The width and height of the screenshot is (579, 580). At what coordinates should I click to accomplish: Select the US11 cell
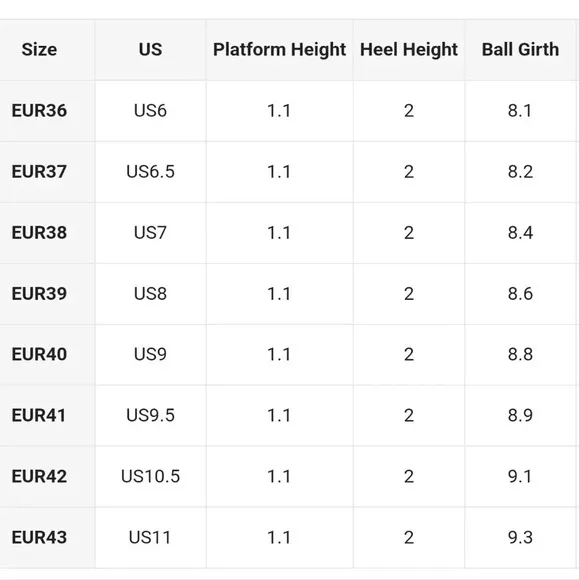pos(150,537)
